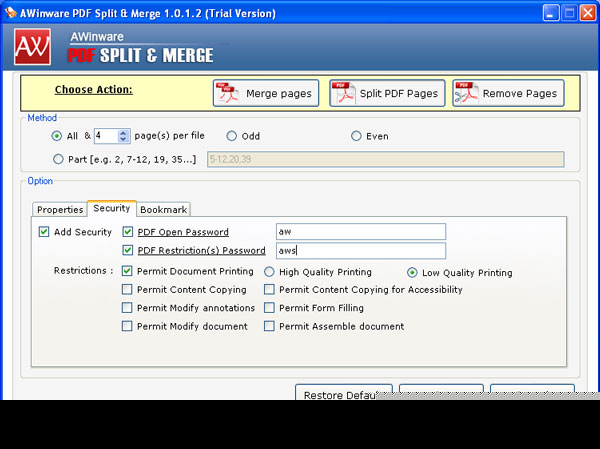Switch to the Security tab
Image resolution: width=600 pixels, height=449 pixels.
(x=112, y=208)
